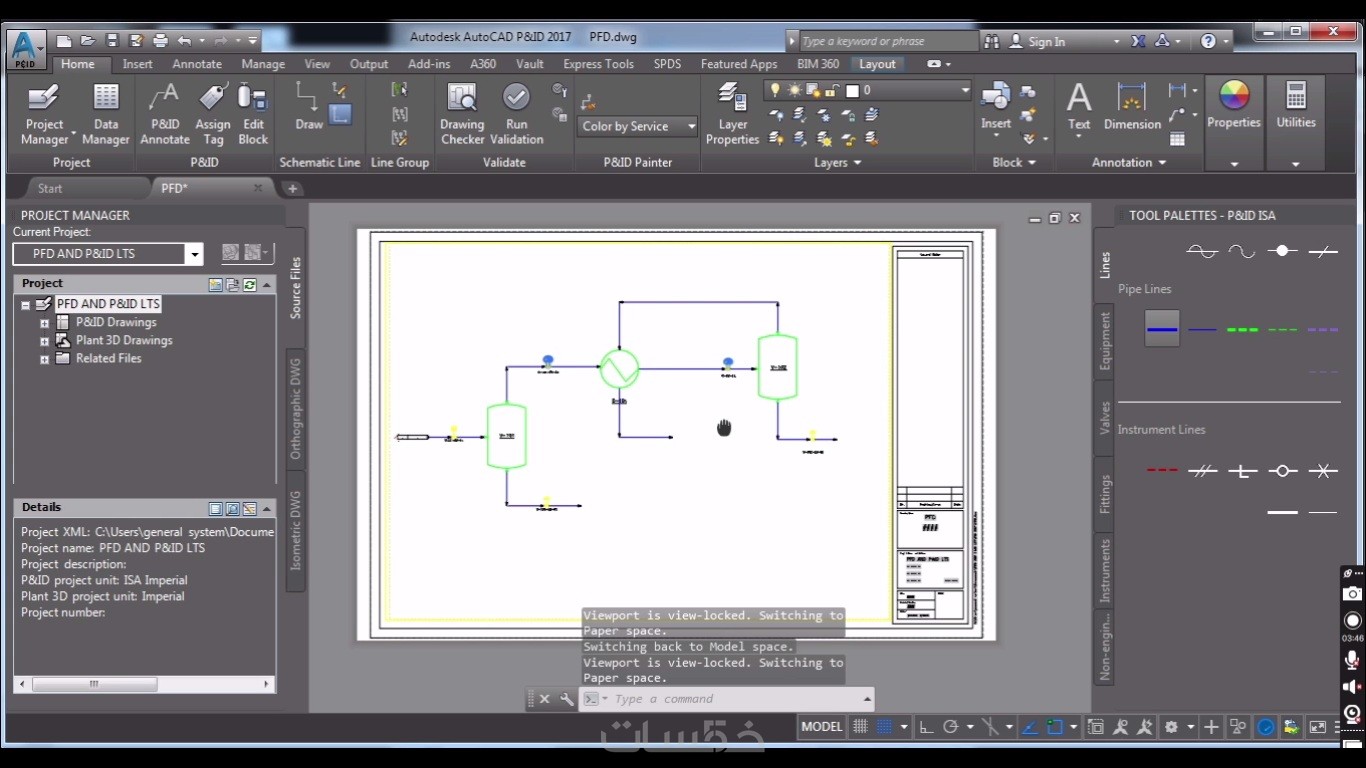
Task: Click the keyword search field
Action: click(889, 41)
